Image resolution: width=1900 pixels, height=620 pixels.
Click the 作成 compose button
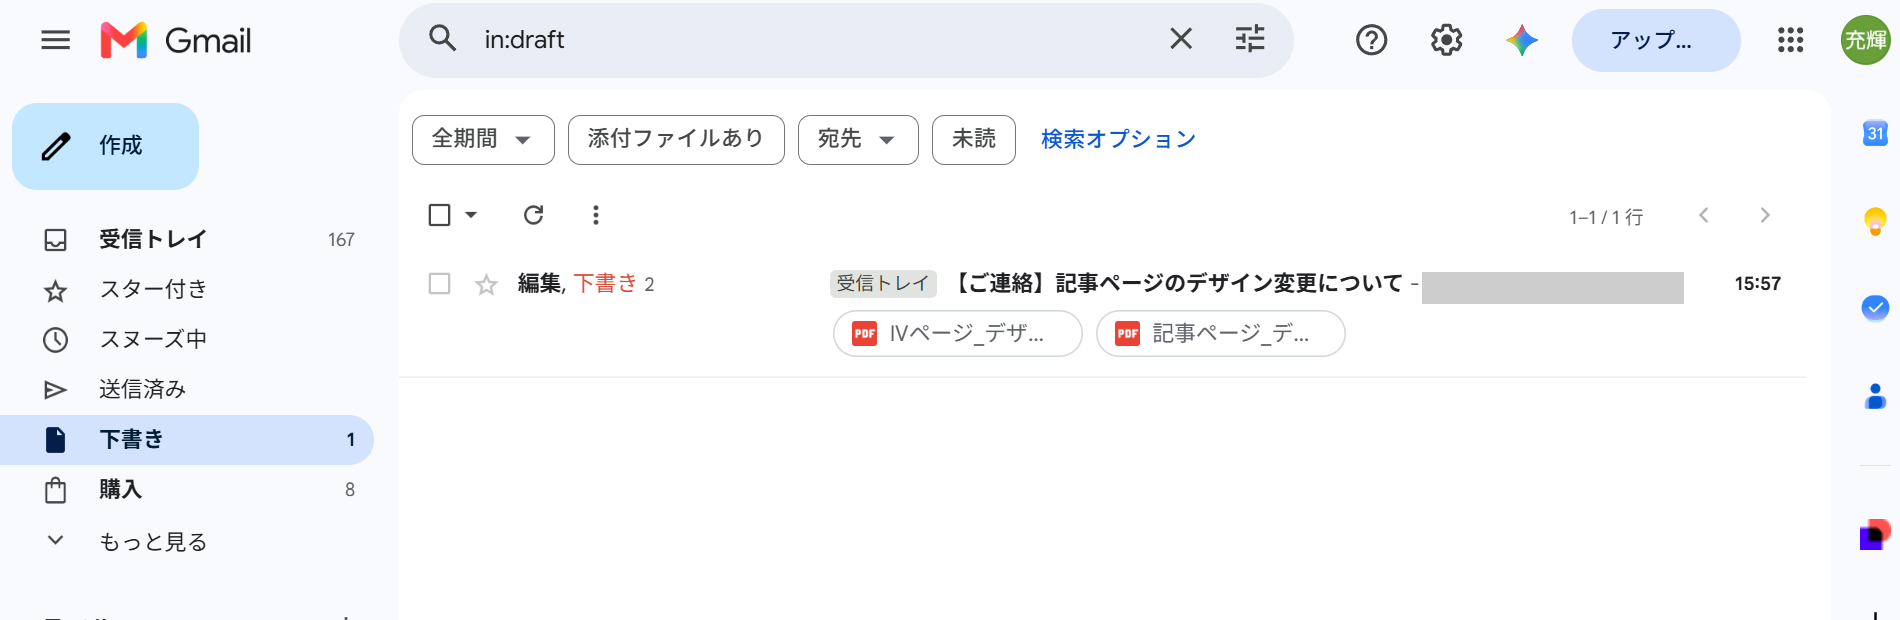click(105, 146)
